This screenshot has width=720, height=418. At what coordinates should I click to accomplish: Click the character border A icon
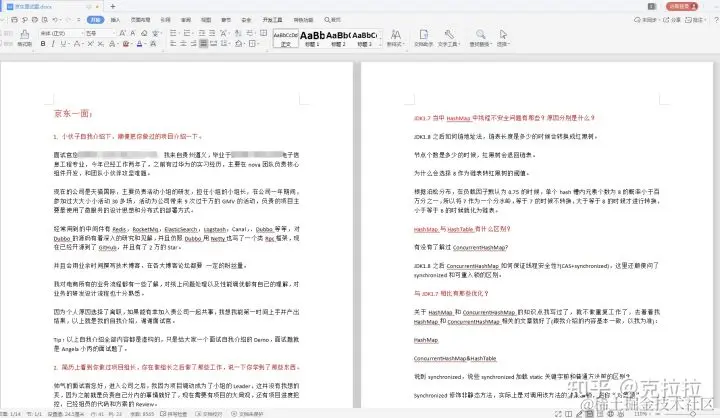click(153, 44)
